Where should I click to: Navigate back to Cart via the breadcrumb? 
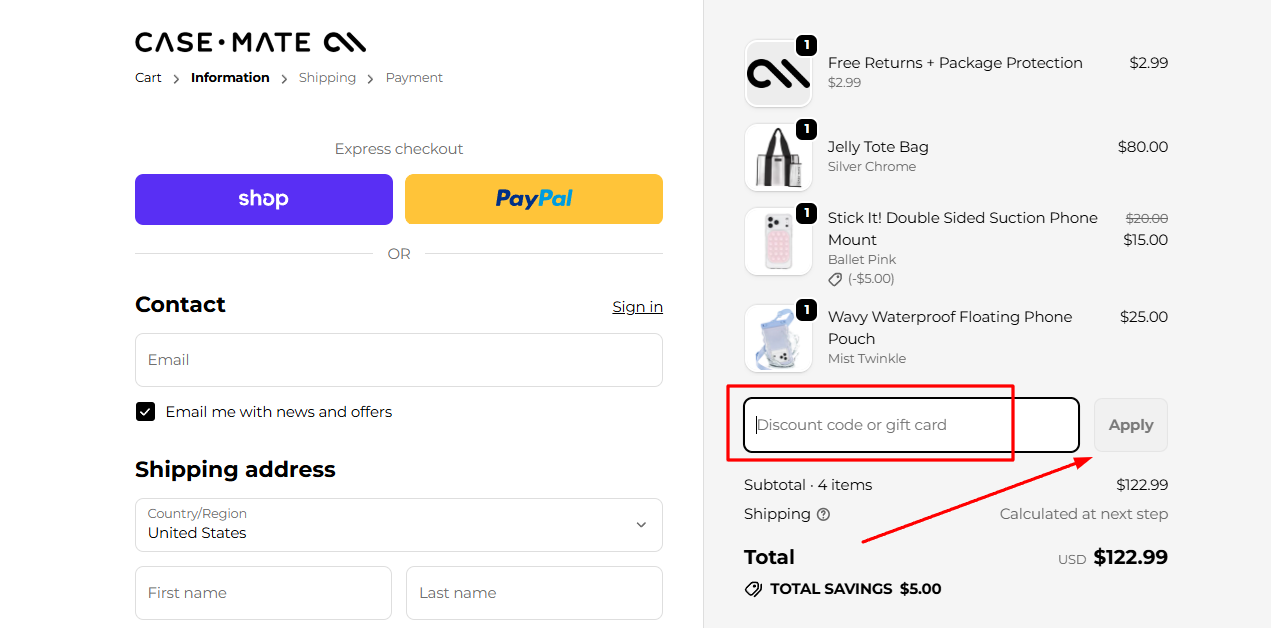tap(147, 77)
